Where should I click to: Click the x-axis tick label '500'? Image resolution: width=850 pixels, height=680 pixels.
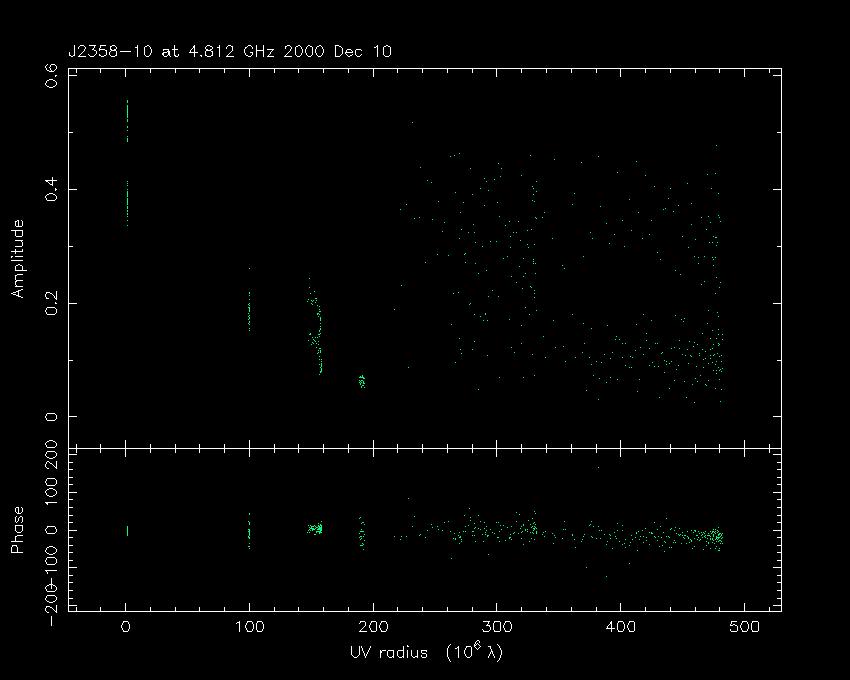point(744,627)
